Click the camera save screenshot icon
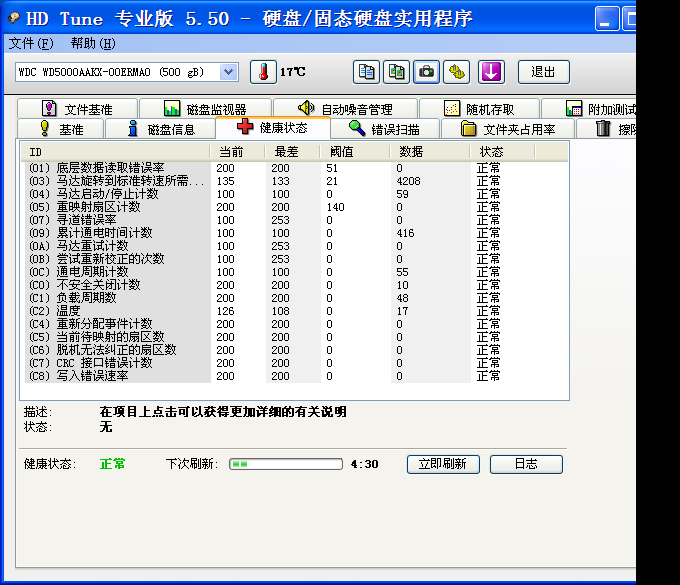The width and height of the screenshot is (680, 585). pyautogui.click(x=426, y=72)
